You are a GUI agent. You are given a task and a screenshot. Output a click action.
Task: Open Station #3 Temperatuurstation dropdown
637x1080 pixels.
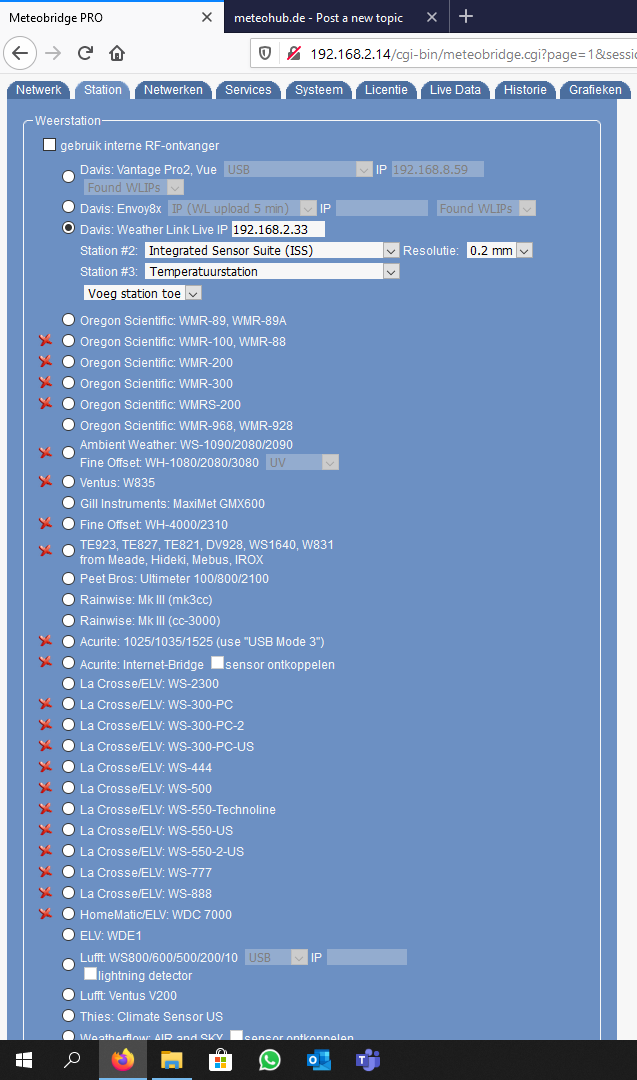pos(272,271)
